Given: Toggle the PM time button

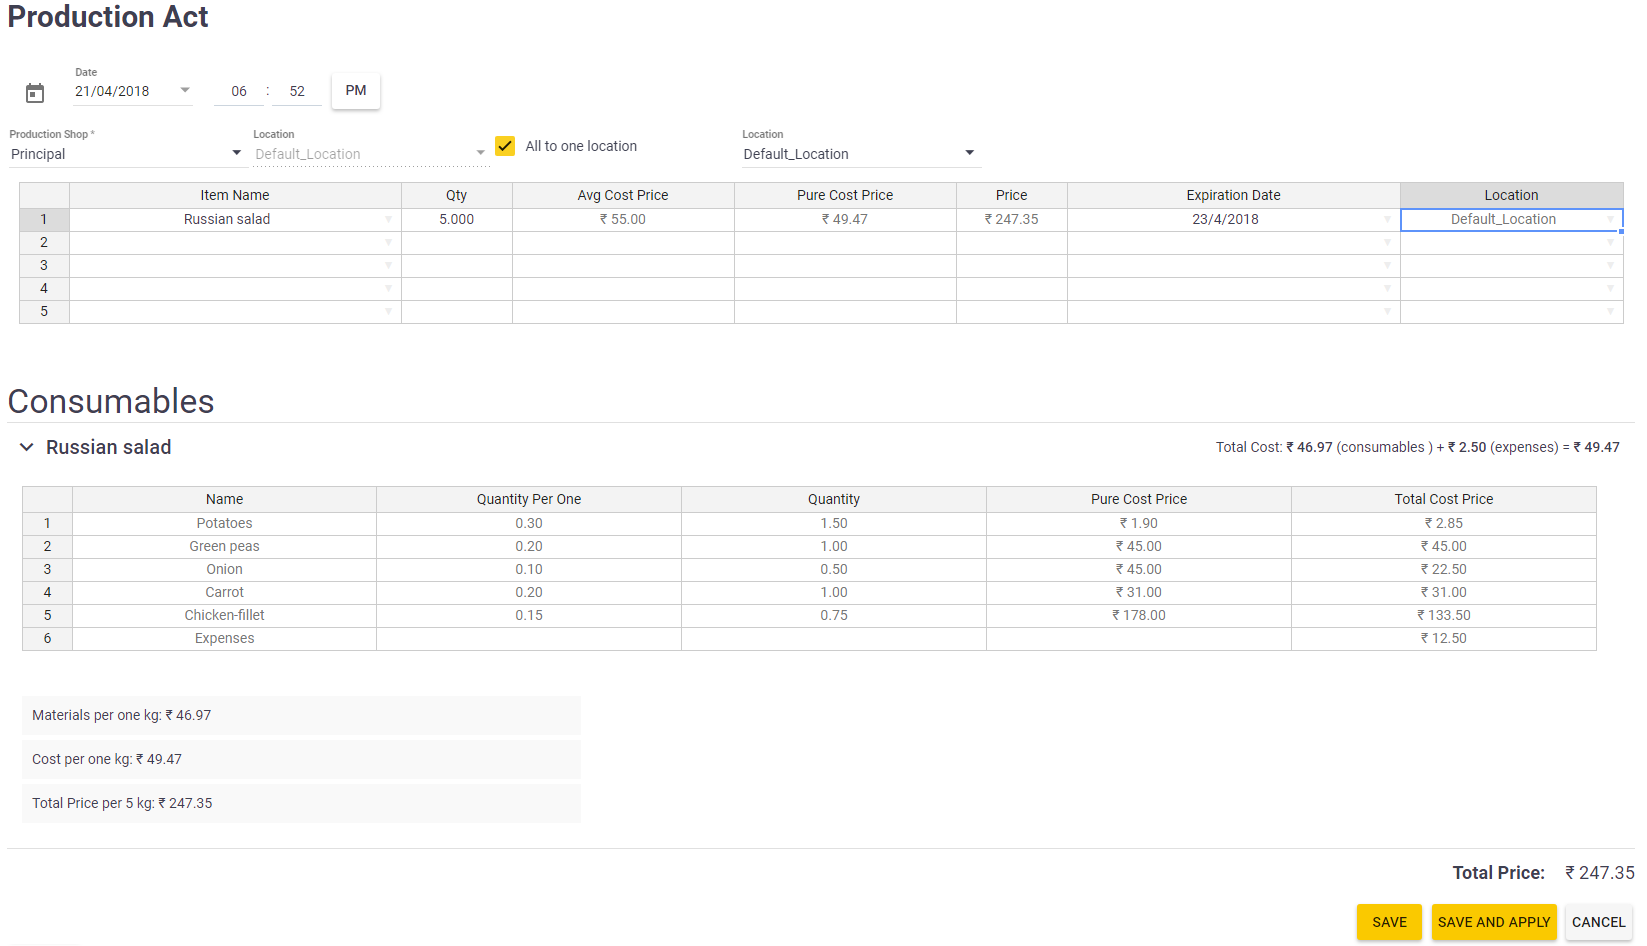Looking at the screenshot, I should 356,91.
